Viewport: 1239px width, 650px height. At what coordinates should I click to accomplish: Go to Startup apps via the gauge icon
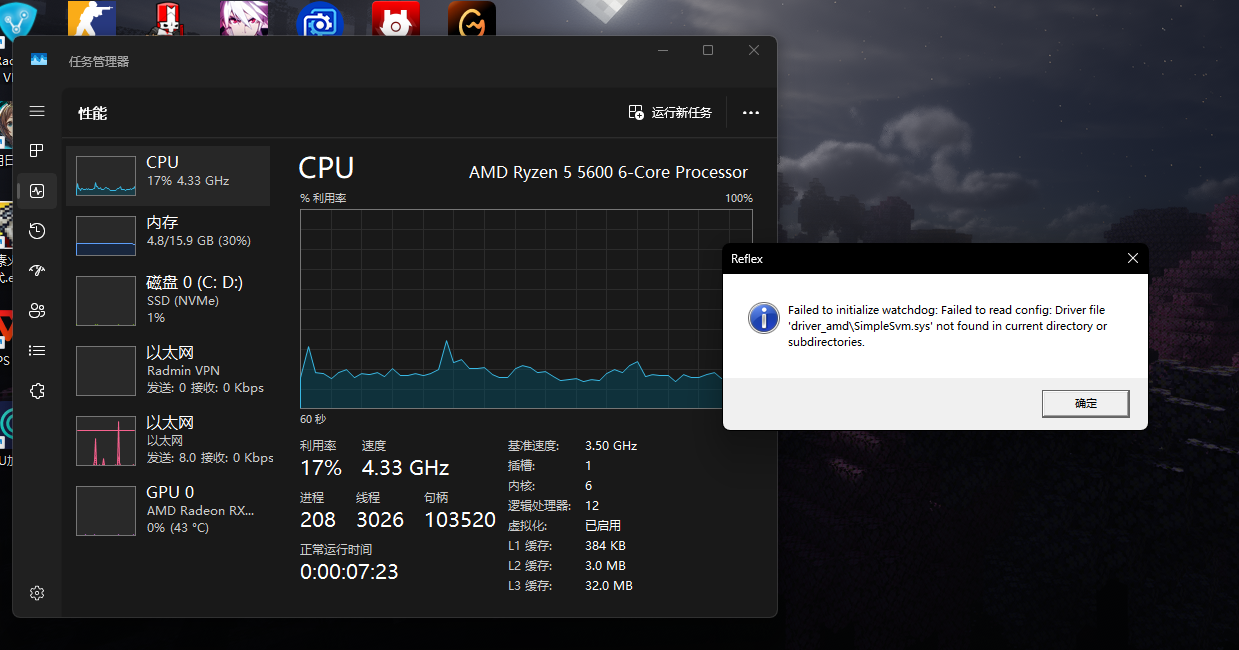click(x=37, y=270)
